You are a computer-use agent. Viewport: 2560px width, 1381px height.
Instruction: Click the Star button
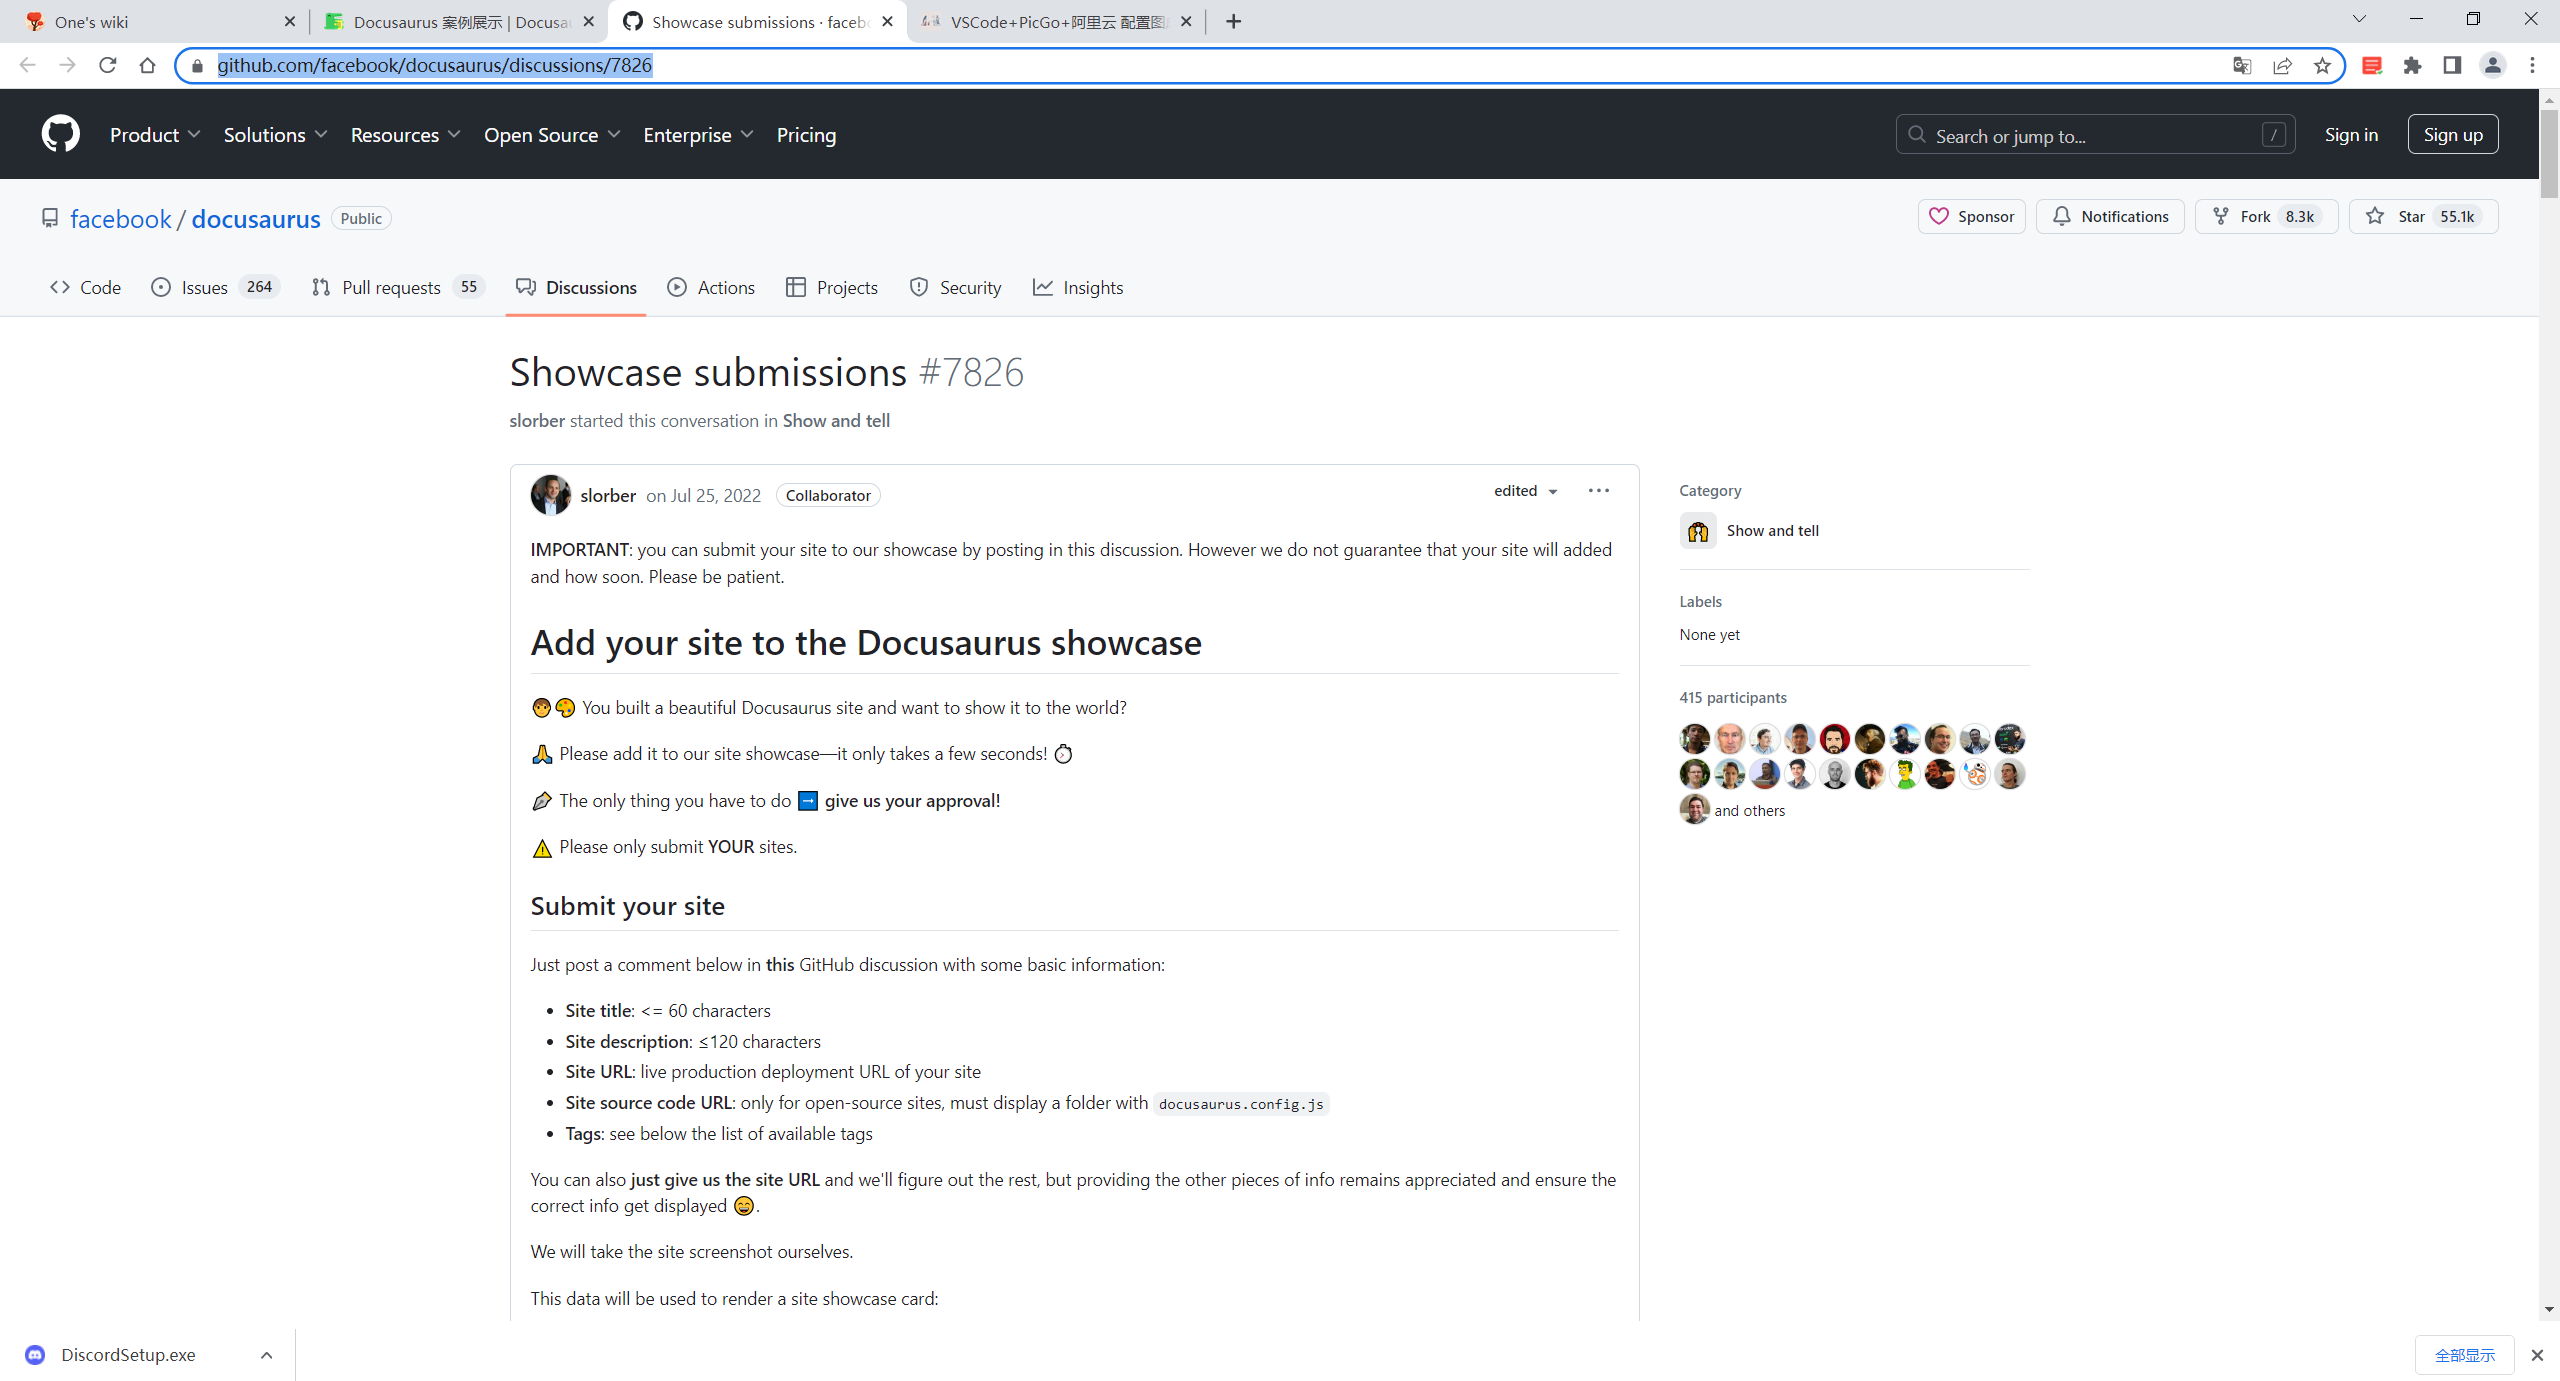(2423, 217)
